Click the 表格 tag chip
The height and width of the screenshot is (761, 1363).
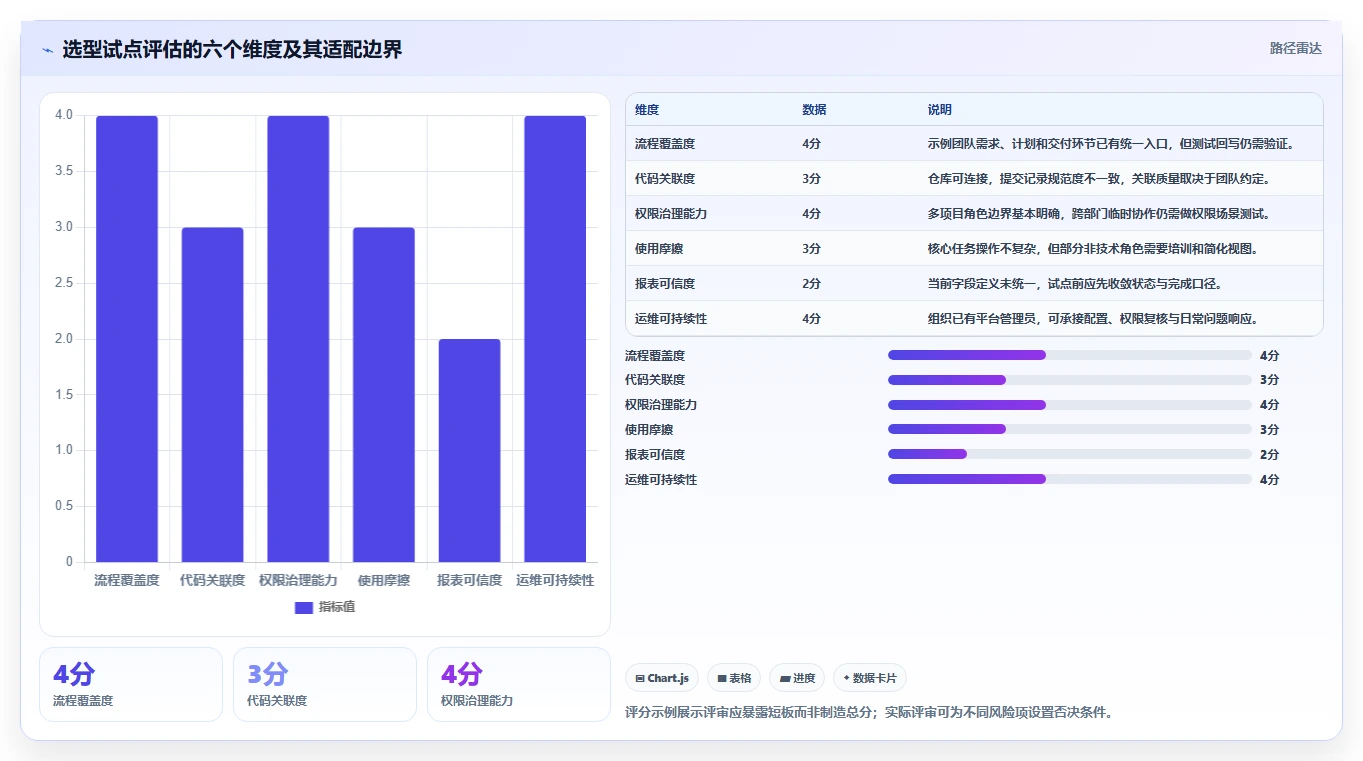tap(734, 678)
